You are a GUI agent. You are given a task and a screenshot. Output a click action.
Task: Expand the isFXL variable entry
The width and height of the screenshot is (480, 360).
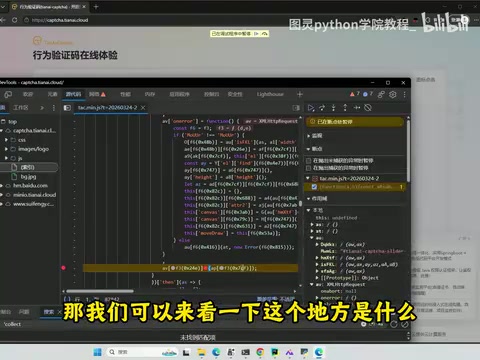tap(317, 264)
